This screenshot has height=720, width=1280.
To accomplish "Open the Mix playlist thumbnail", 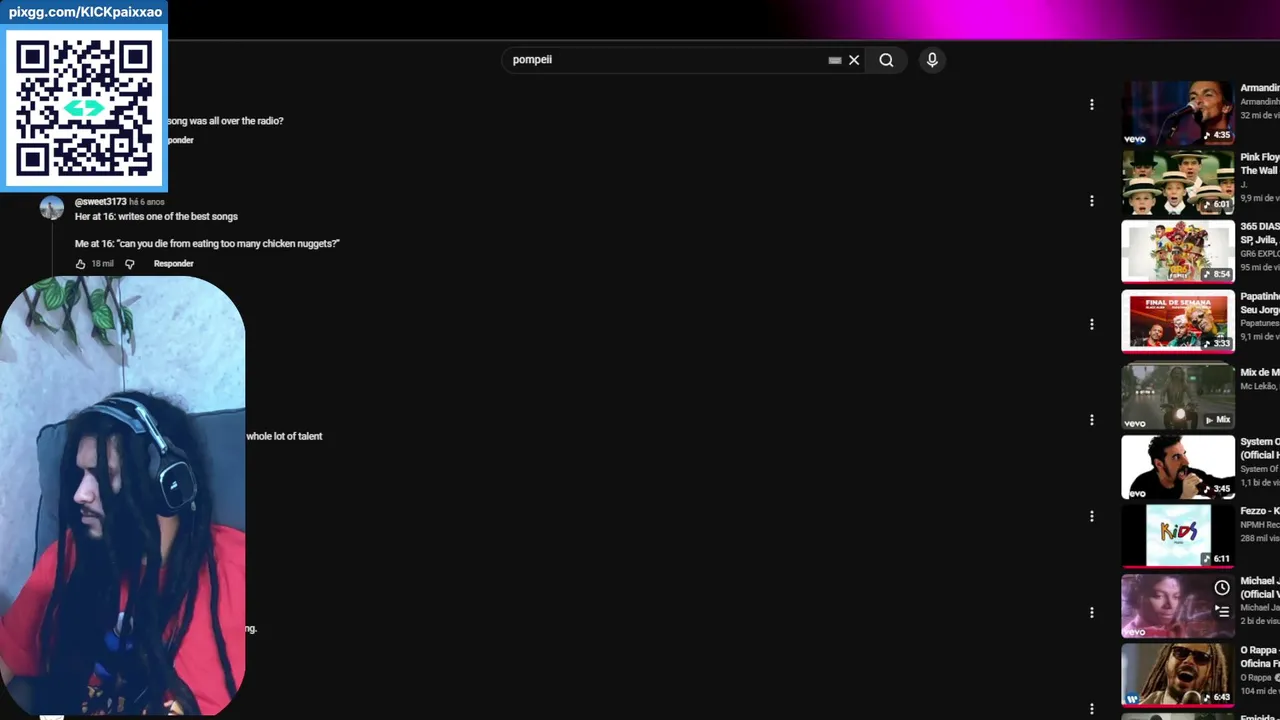I will point(1178,396).
